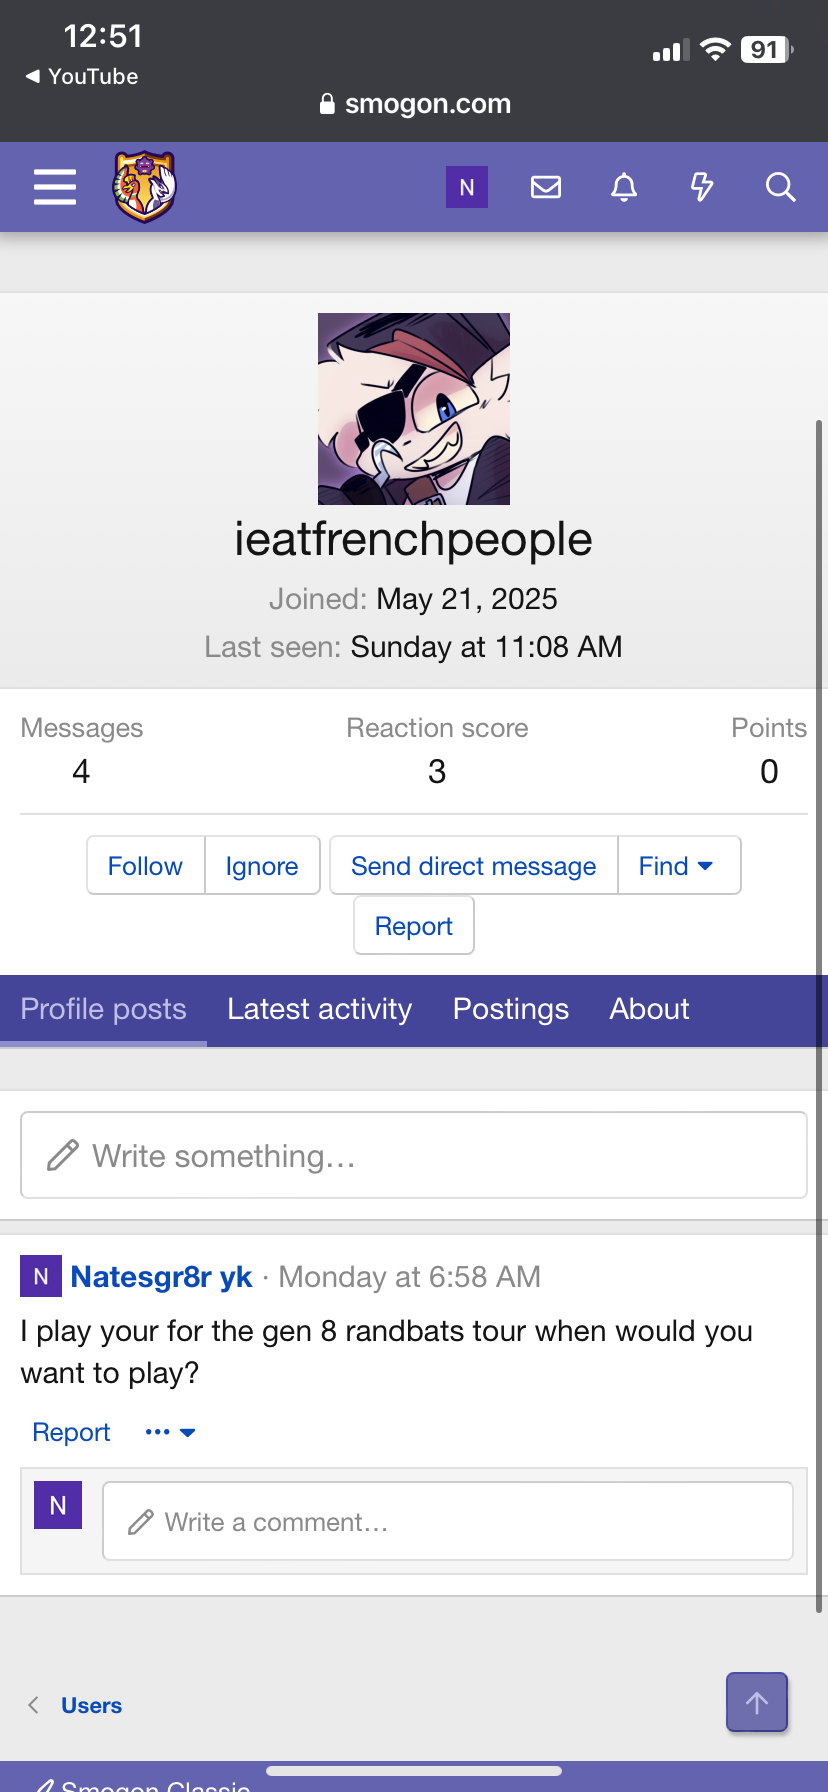Viewport: 828px width, 1792px height.
Task: Return to YouTube app via back link
Action: pyautogui.click(x=82, y=76)
